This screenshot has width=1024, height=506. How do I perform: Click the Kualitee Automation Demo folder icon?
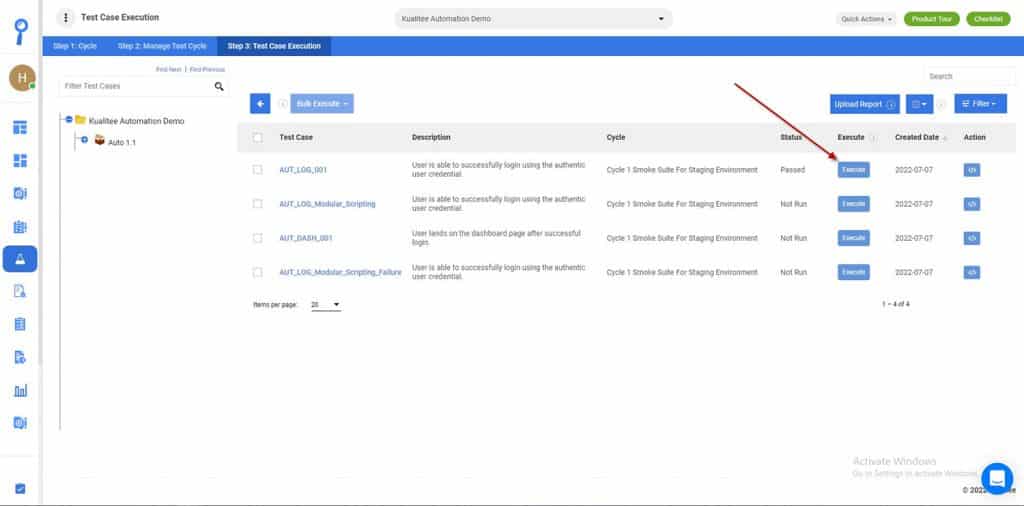point(80,119)
